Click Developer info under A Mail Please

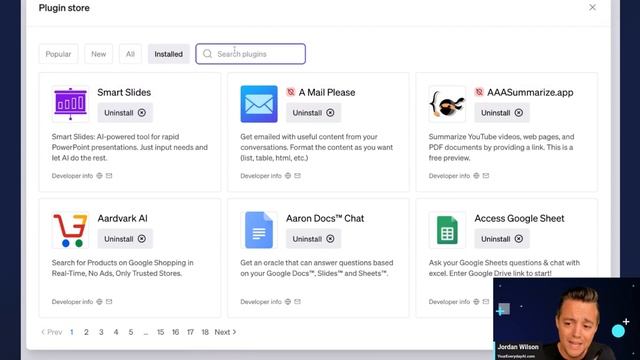click(x=261, y=176)
